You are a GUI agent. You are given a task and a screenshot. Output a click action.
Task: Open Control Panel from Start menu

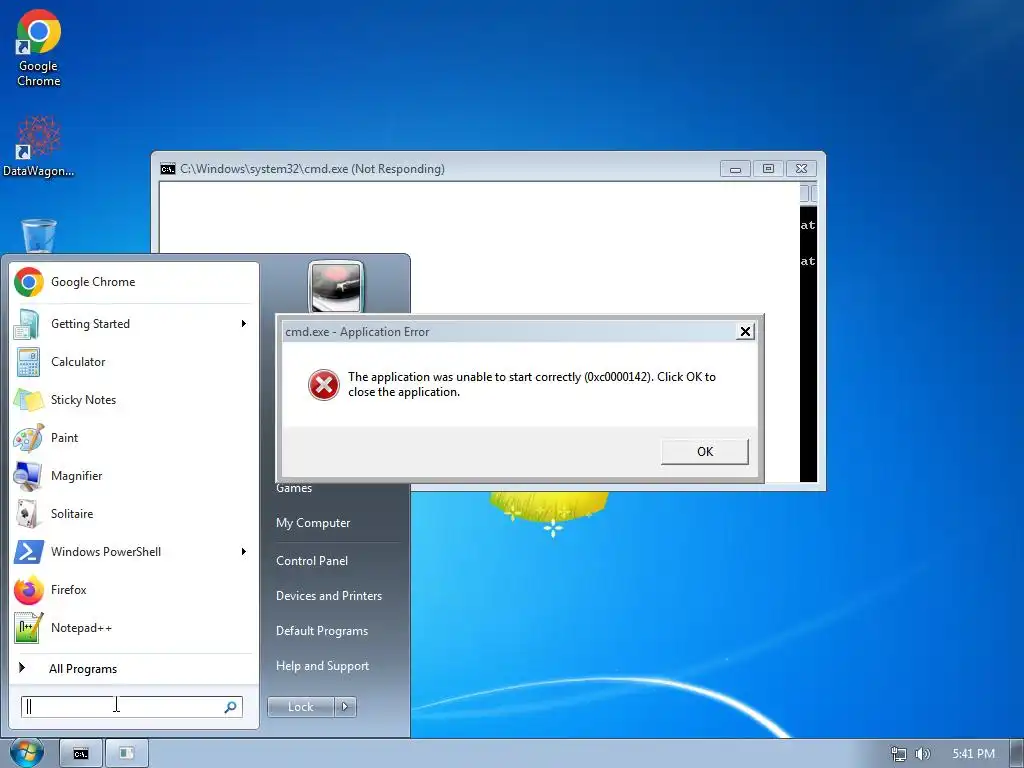pos(312,561)
